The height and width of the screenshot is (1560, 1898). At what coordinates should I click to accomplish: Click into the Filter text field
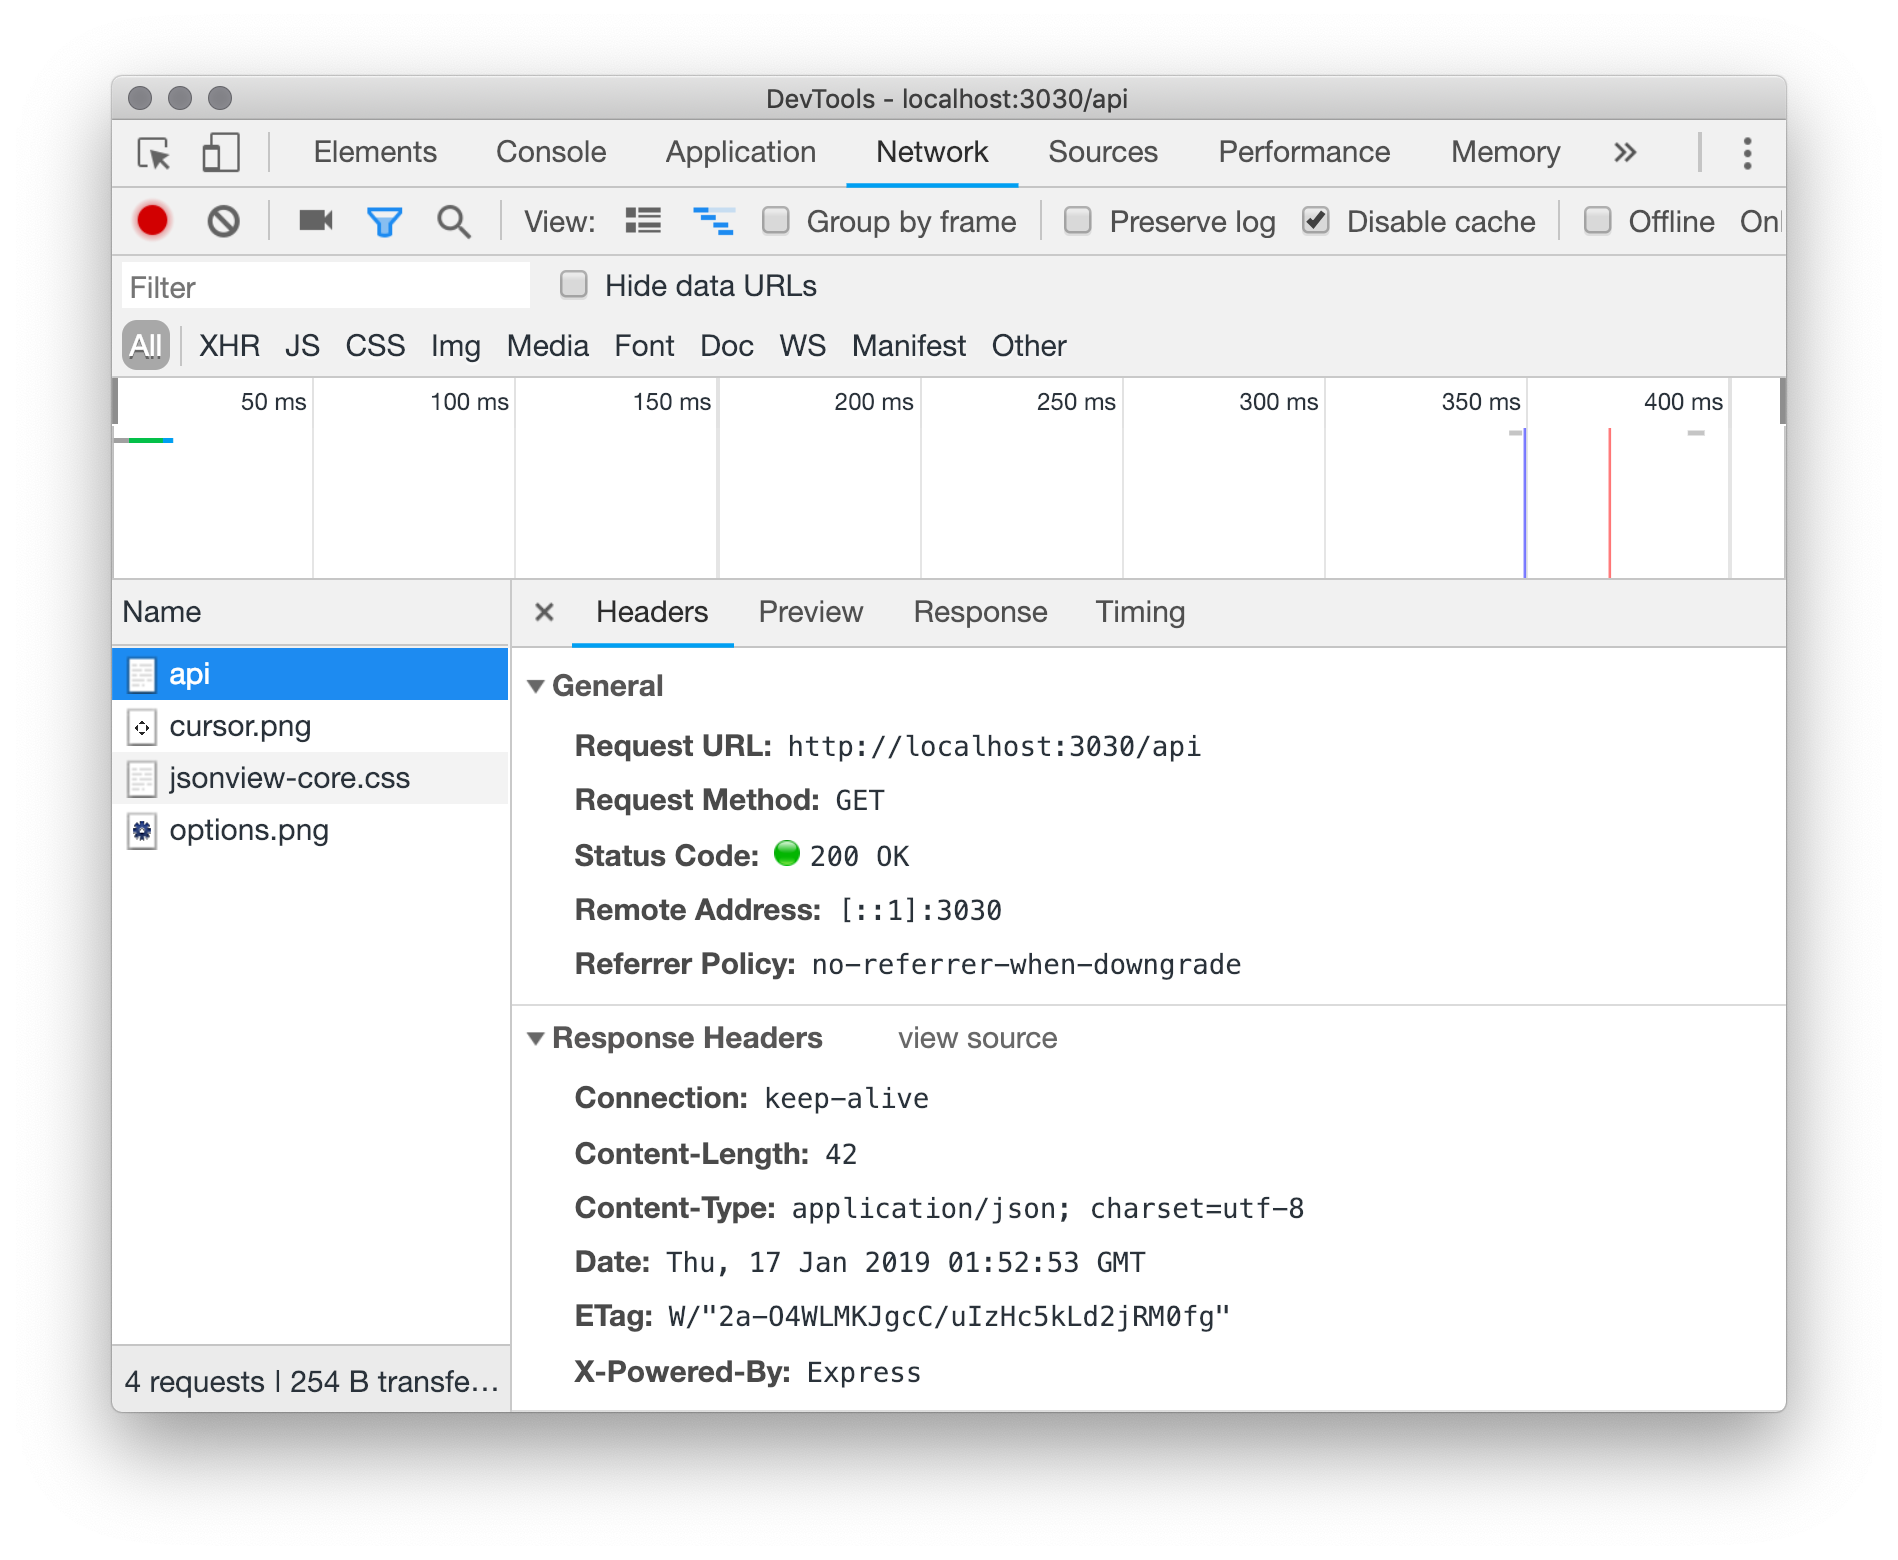(x=325, y=287)
